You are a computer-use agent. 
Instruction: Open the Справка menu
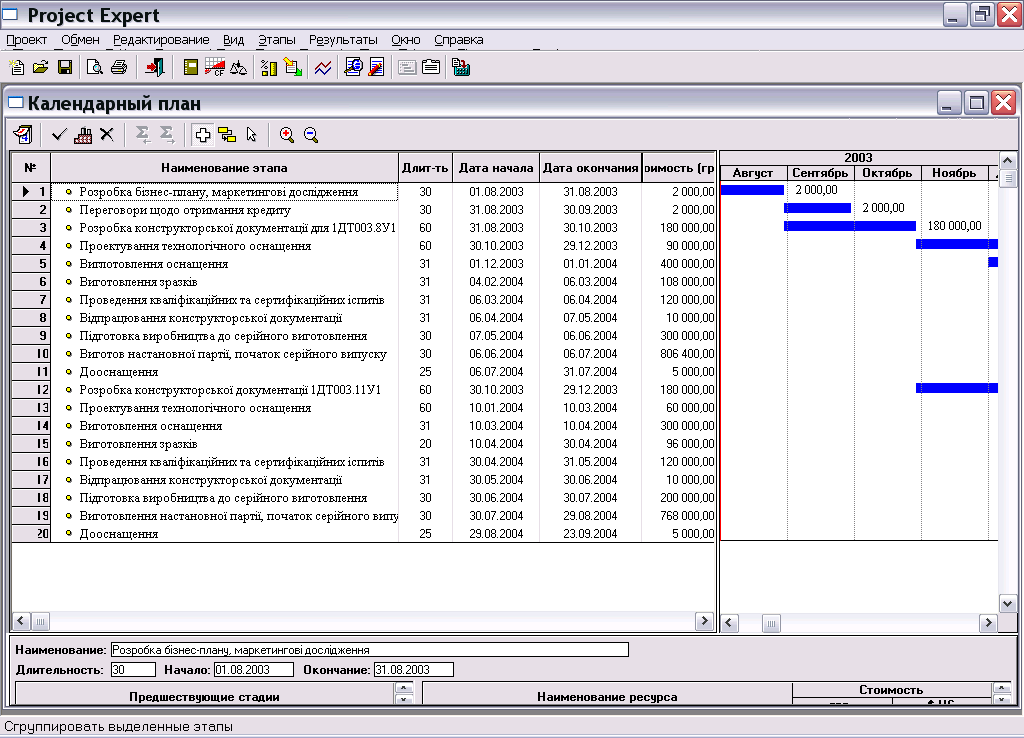coord(458,40)
